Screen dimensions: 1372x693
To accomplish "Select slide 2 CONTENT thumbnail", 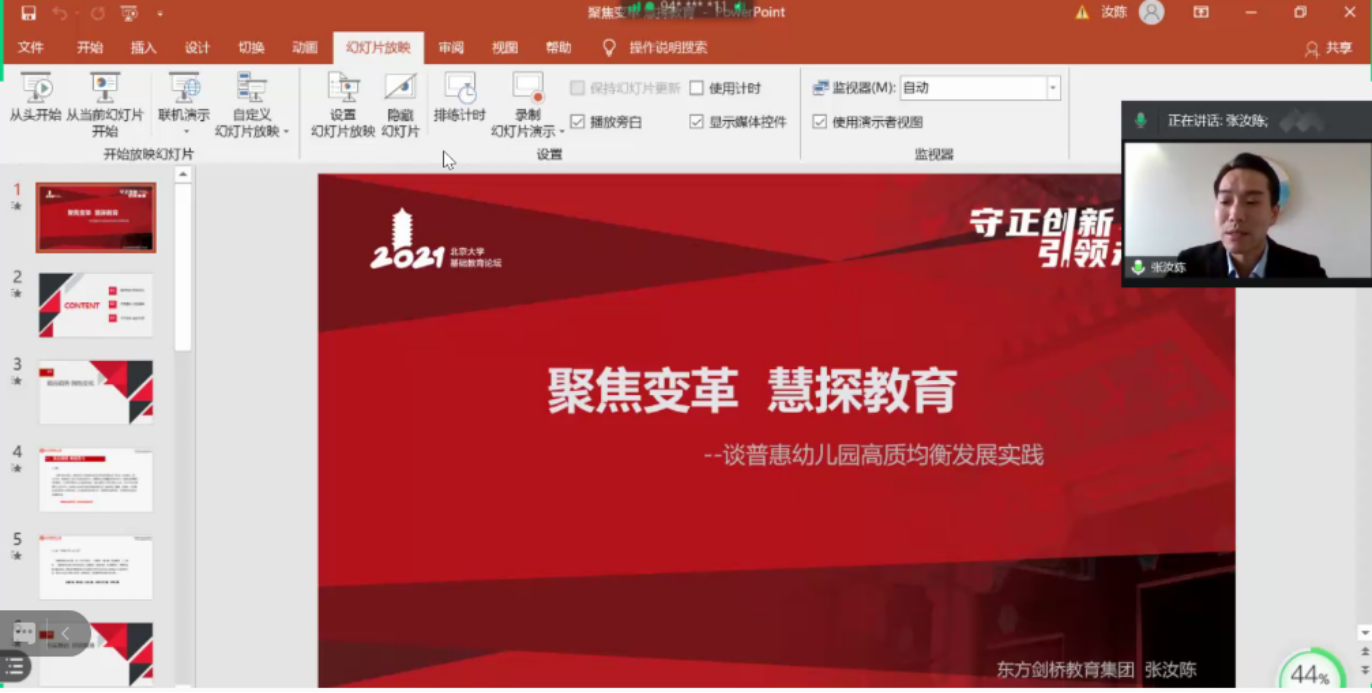I will coord(96,305).
